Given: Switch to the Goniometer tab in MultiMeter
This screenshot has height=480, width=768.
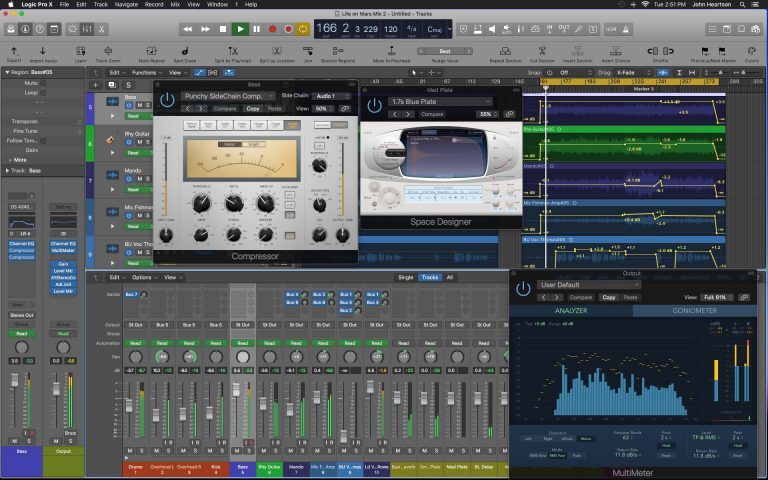Looking at the screenshot, I should [x=697, y=311].
